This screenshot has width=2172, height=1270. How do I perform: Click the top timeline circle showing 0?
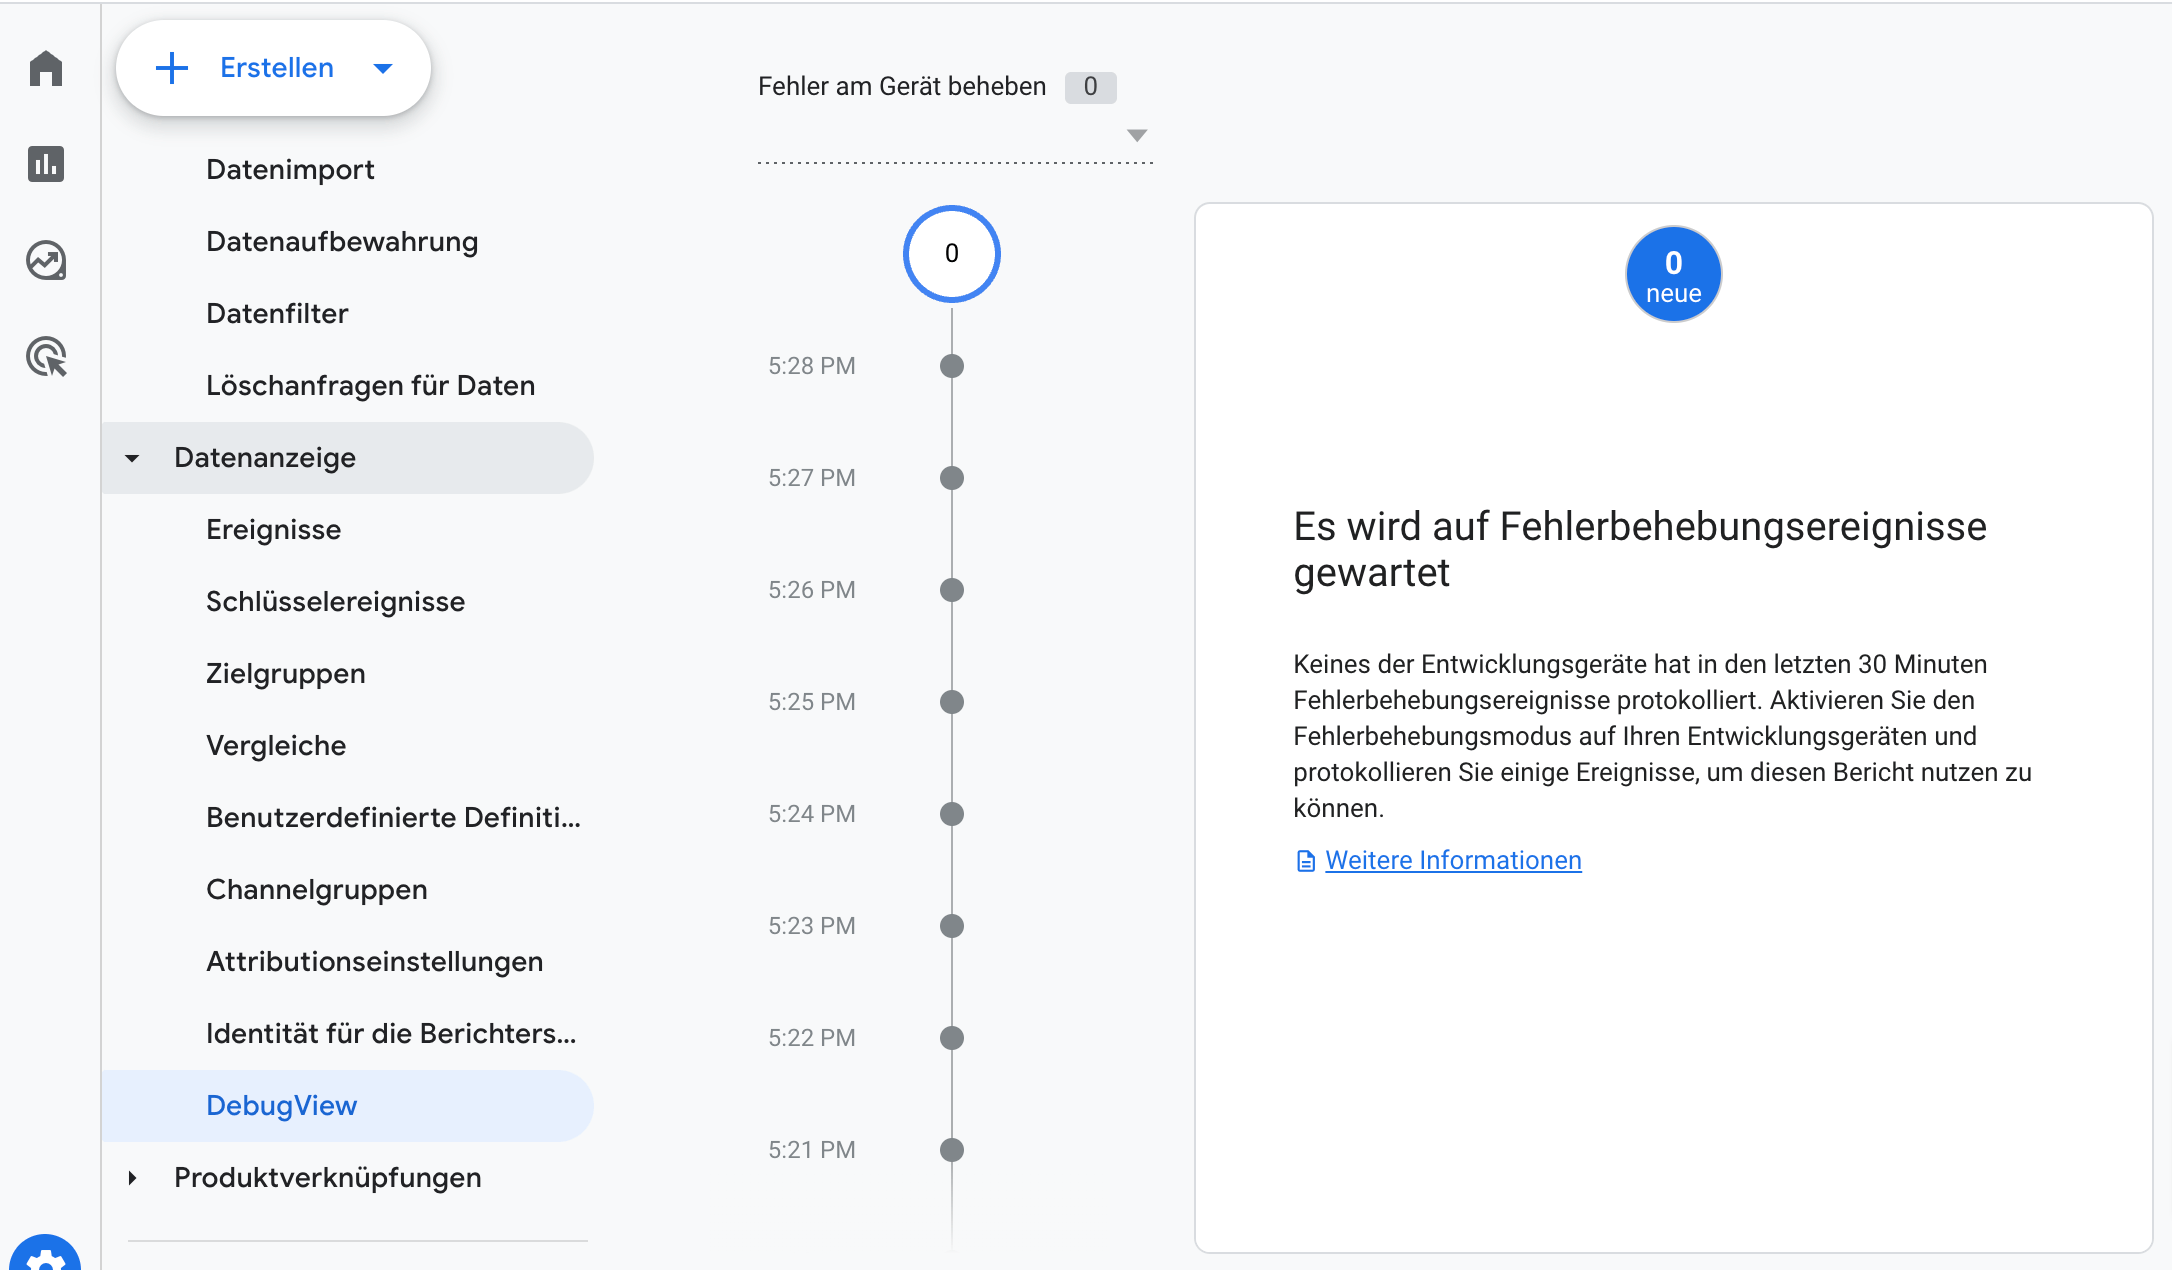952,254
